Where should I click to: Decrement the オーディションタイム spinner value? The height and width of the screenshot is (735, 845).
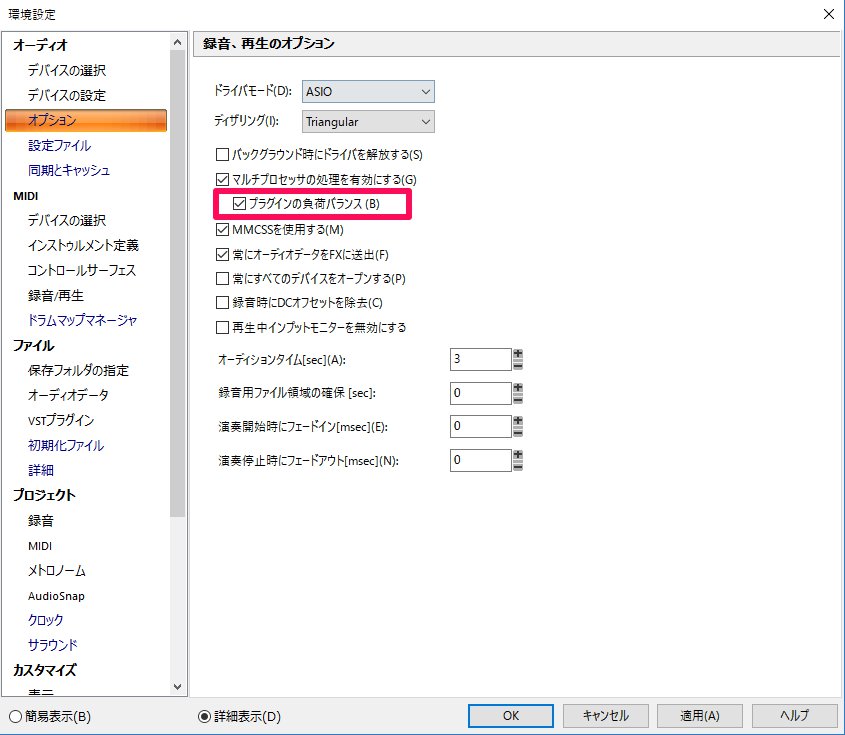click(x=518, y=365)
